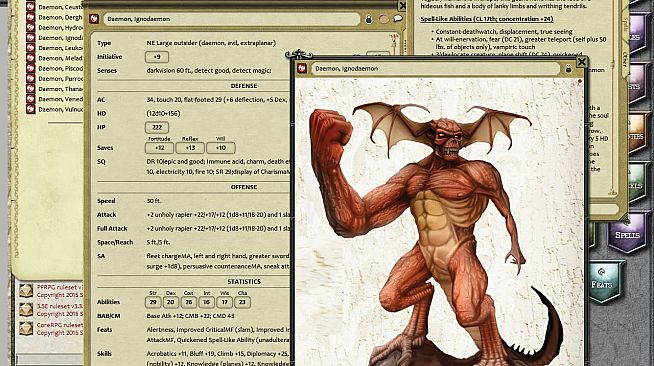The image size is (654, 366).
Task: Click the Speed value 30 ft.
Action: 153,201
